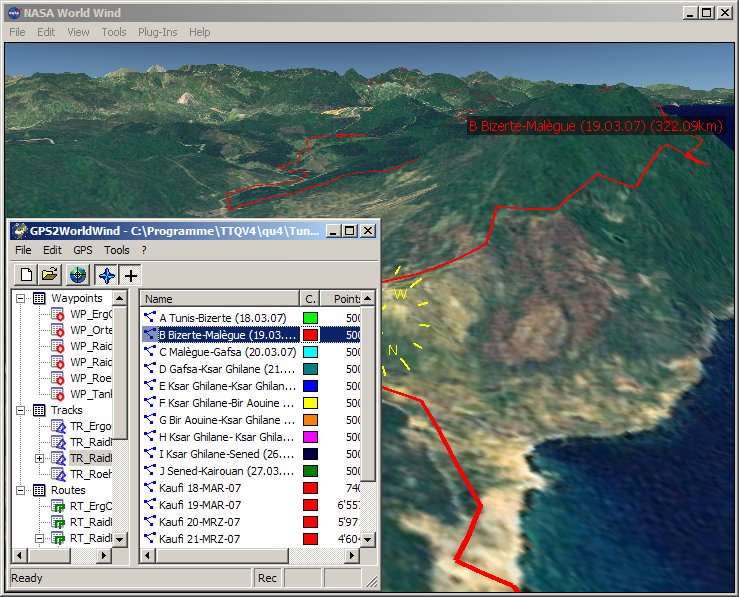Click the track list vertical scrollbar up arrow
The width and height of the screenshot is (739, 597).
[x=368, y=298]
